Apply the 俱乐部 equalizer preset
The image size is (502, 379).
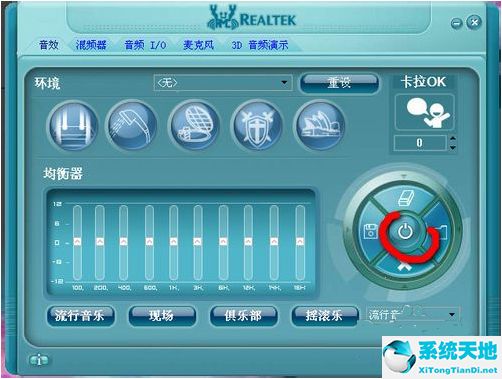click(x=243, y=315)
